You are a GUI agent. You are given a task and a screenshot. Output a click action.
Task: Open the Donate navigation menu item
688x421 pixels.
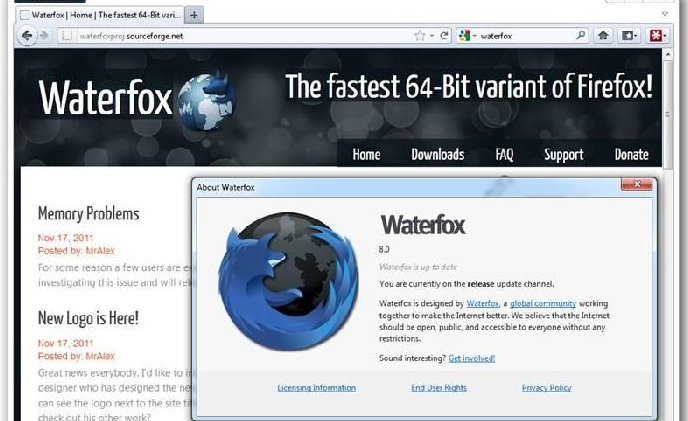click(x=631, y=155)
